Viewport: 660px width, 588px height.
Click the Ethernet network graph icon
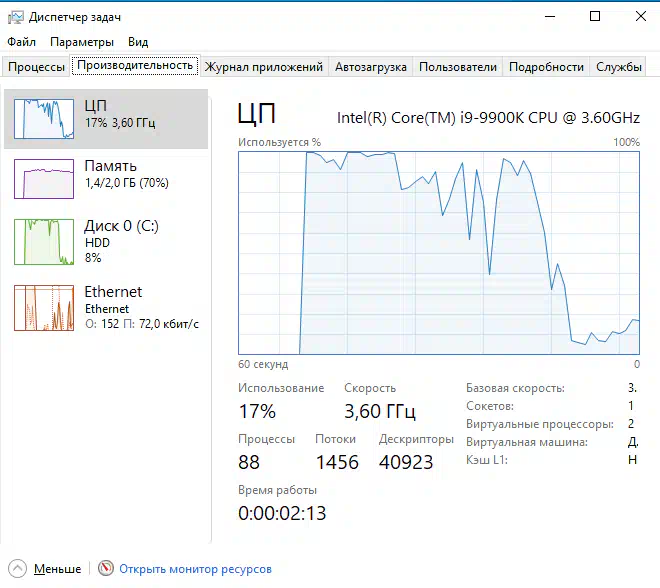44,307
